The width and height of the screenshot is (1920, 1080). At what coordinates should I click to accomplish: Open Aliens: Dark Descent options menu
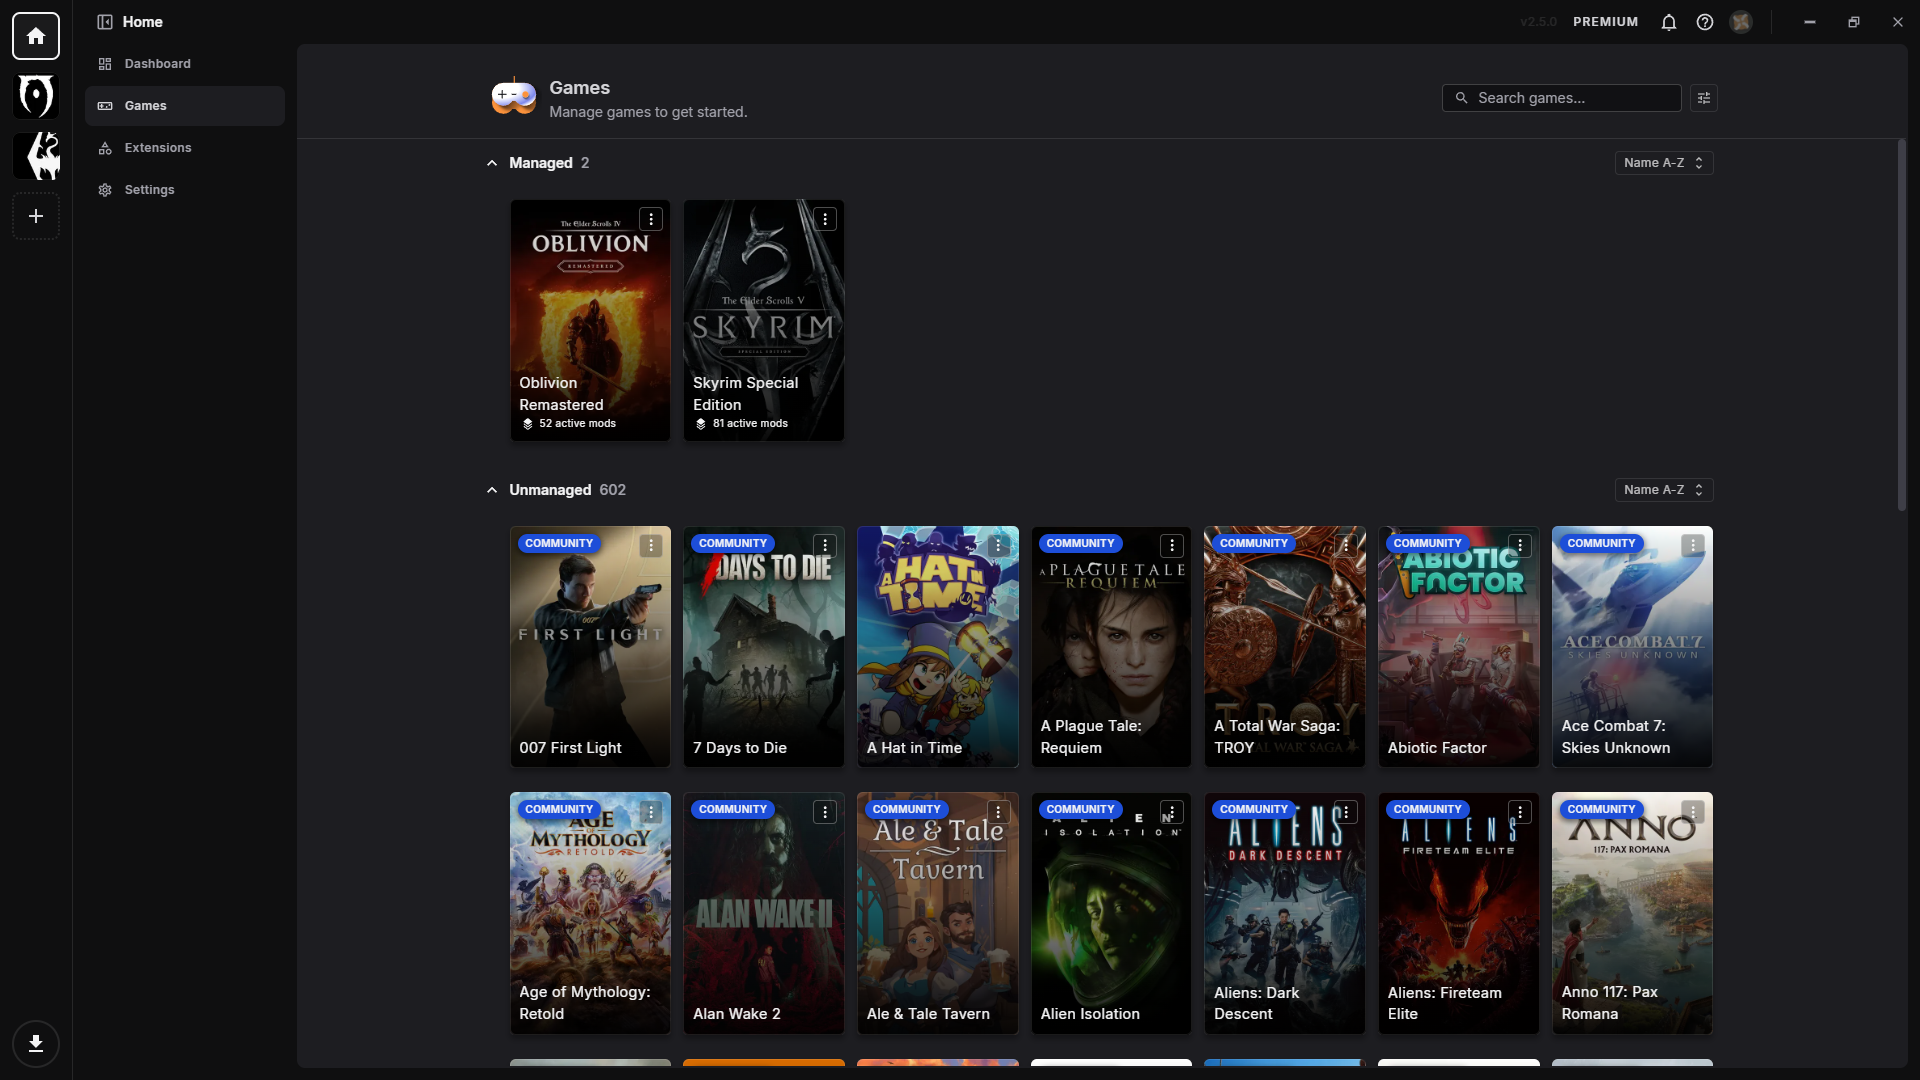[x=1346, y=812]
